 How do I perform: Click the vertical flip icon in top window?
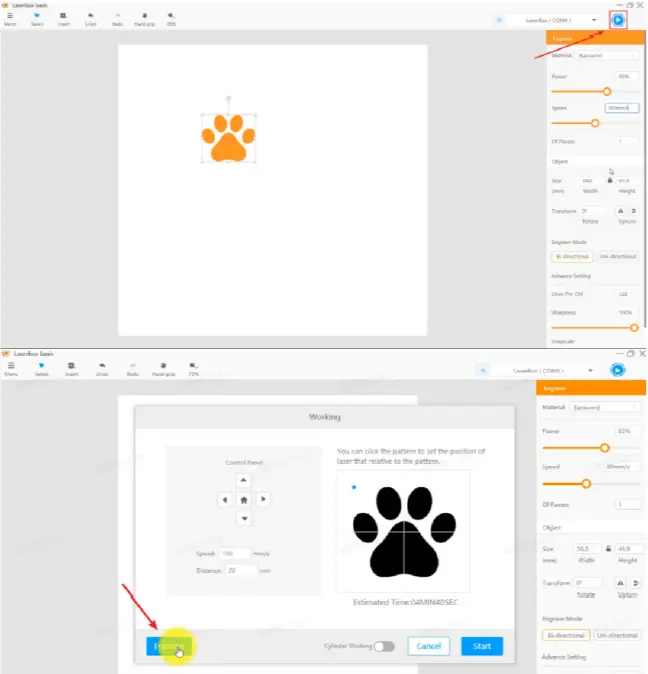pos(634,211)
